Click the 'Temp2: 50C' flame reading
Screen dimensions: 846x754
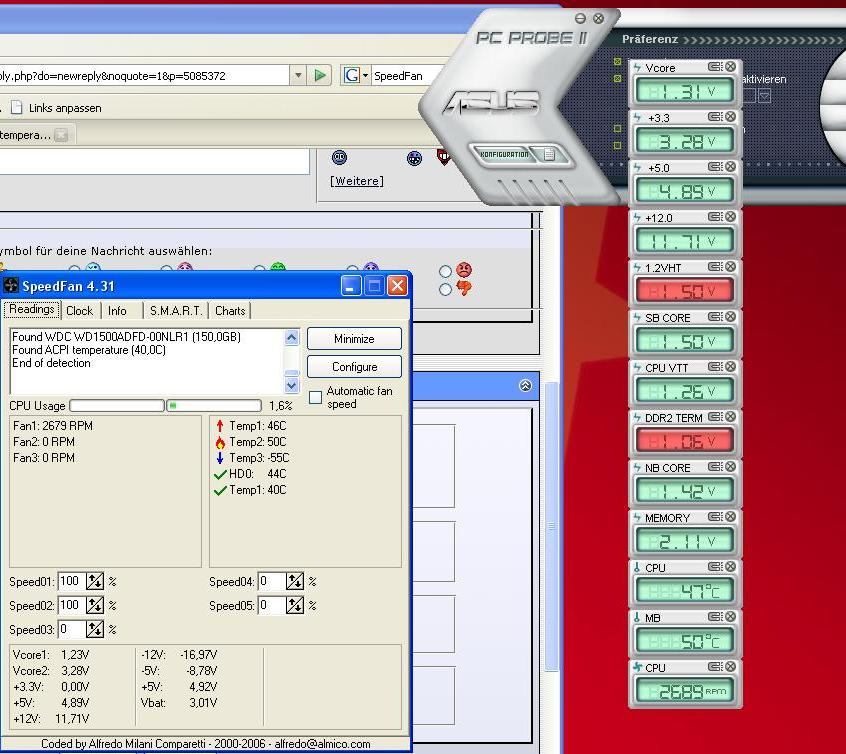(x=250, y=442)
